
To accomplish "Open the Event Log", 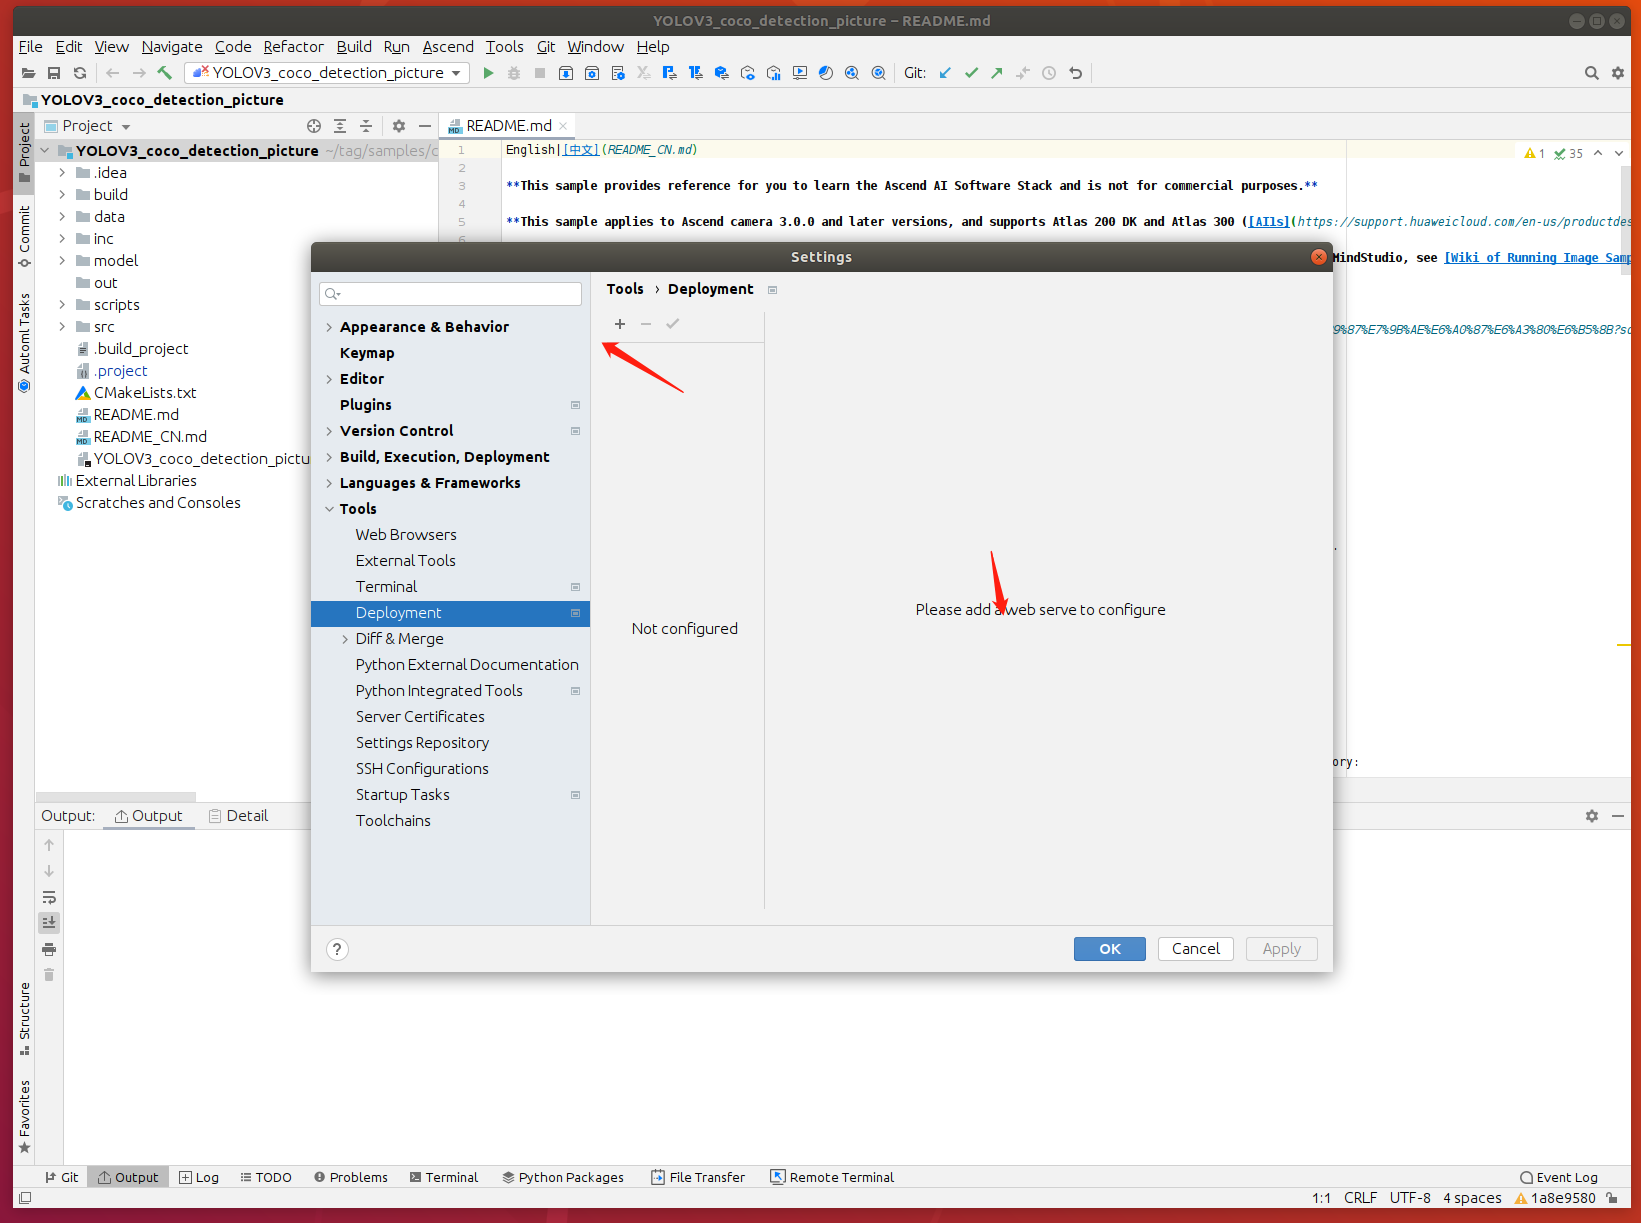I will [x=1559, y=1177].
